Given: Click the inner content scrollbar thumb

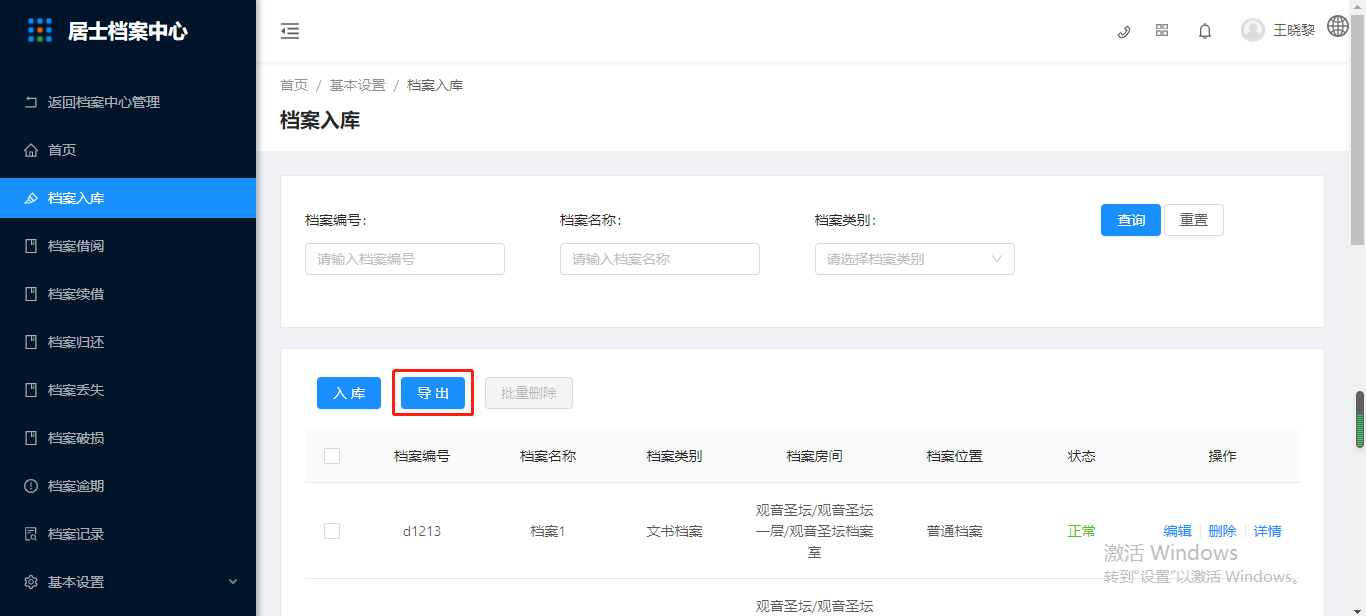Looking at the screenshot, I should 1360,419.
